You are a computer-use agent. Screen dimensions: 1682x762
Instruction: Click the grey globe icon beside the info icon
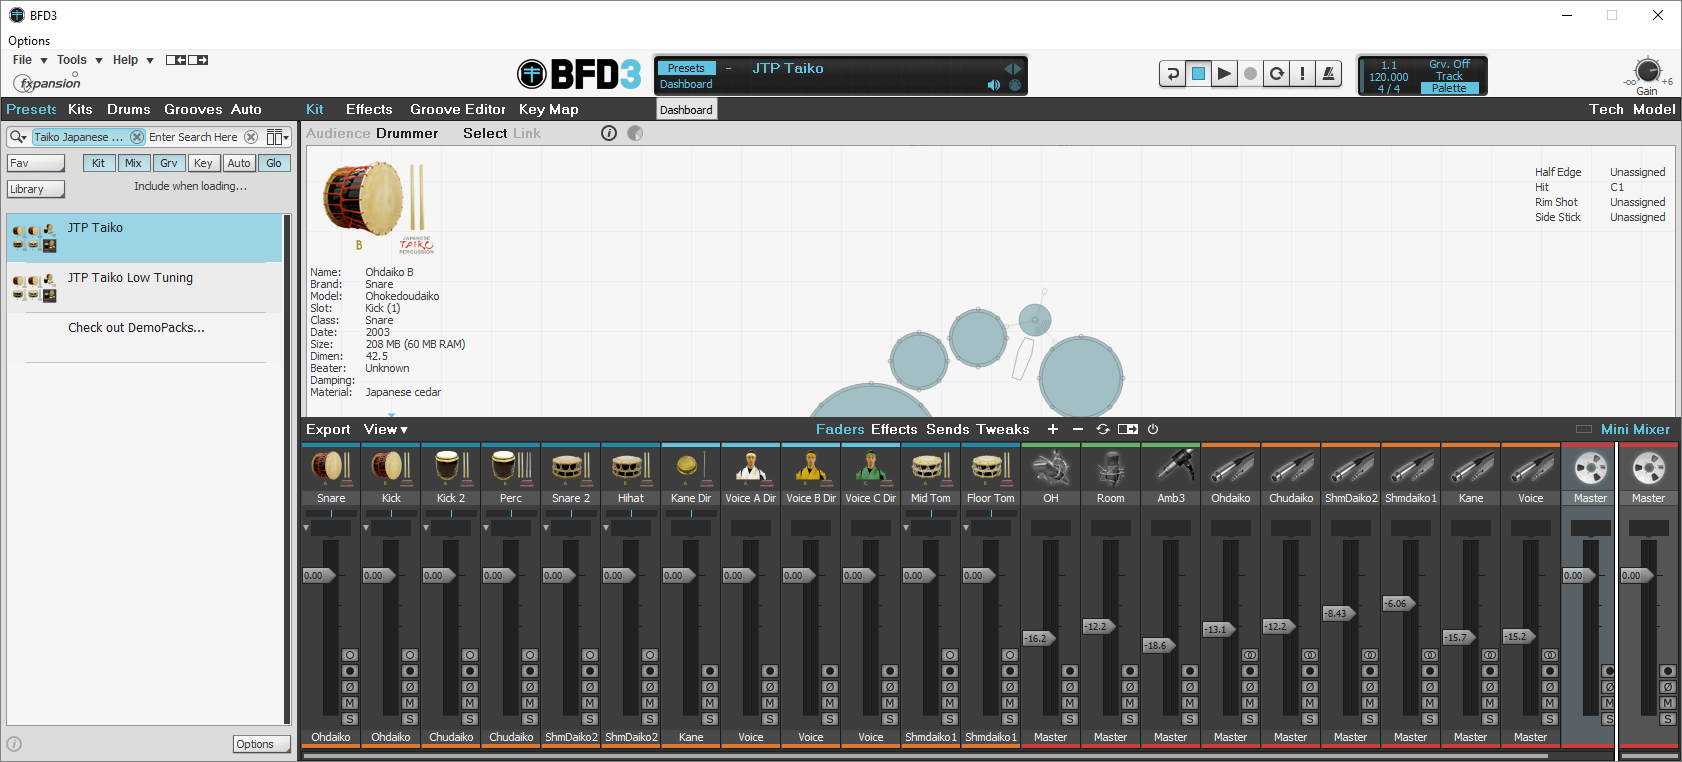[635, 133]
